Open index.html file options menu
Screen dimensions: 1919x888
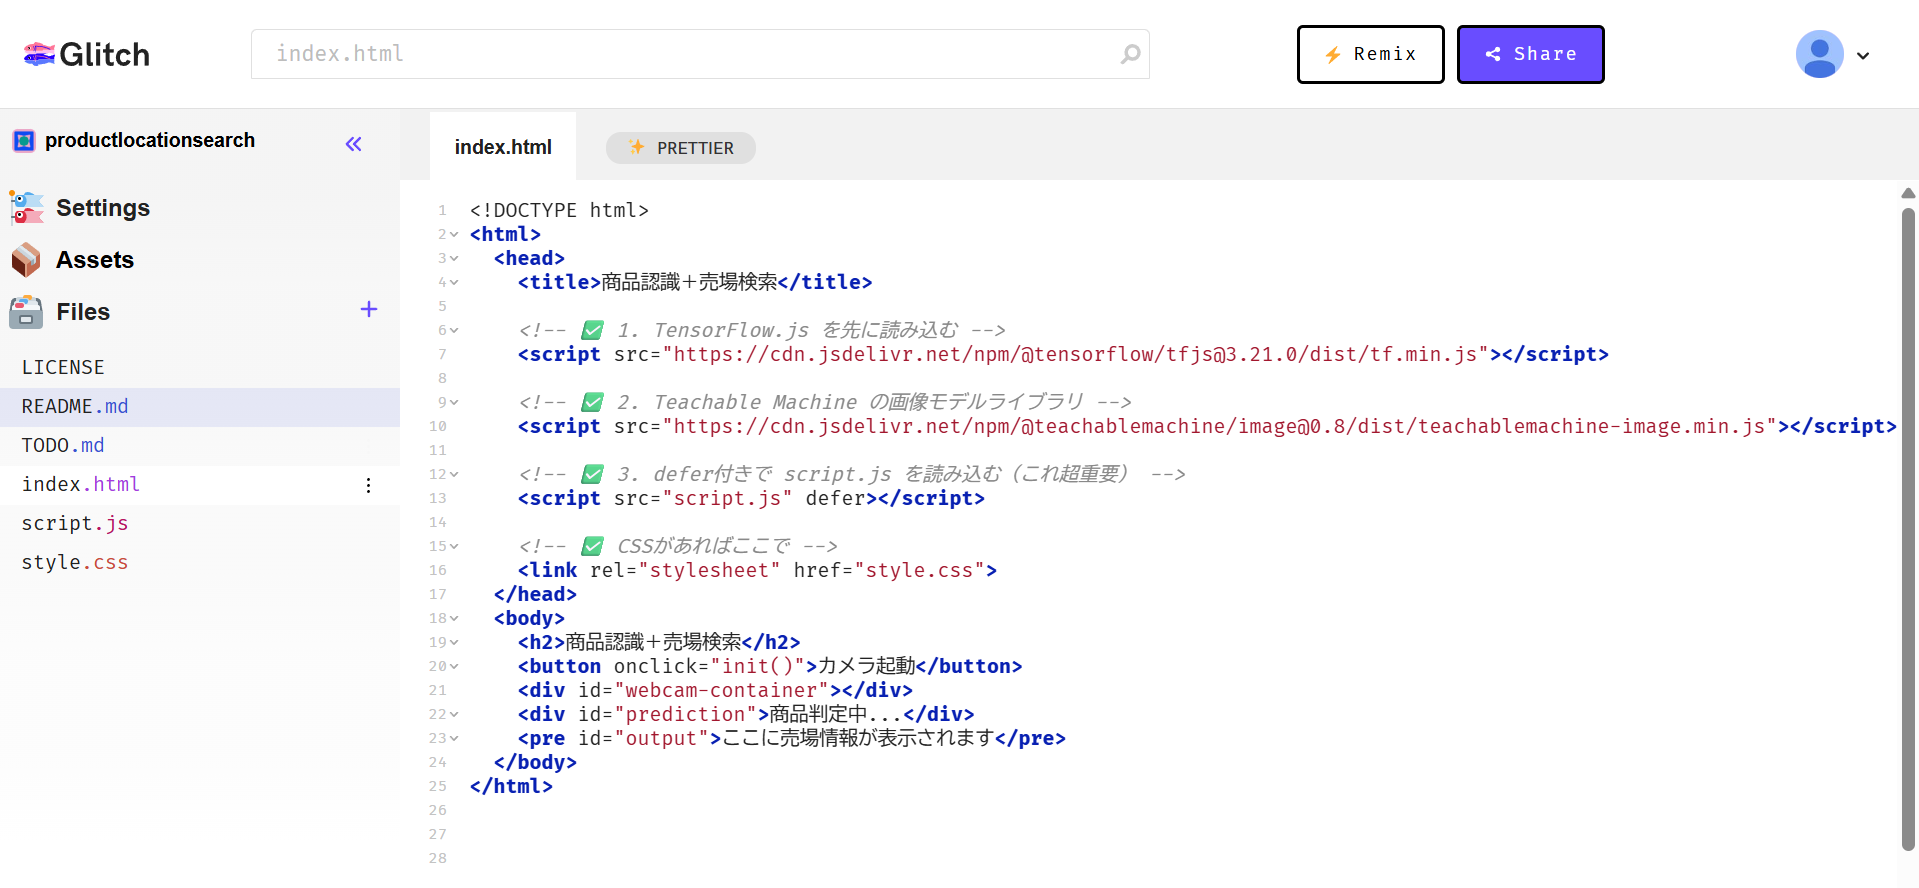(x=369, y=485)
